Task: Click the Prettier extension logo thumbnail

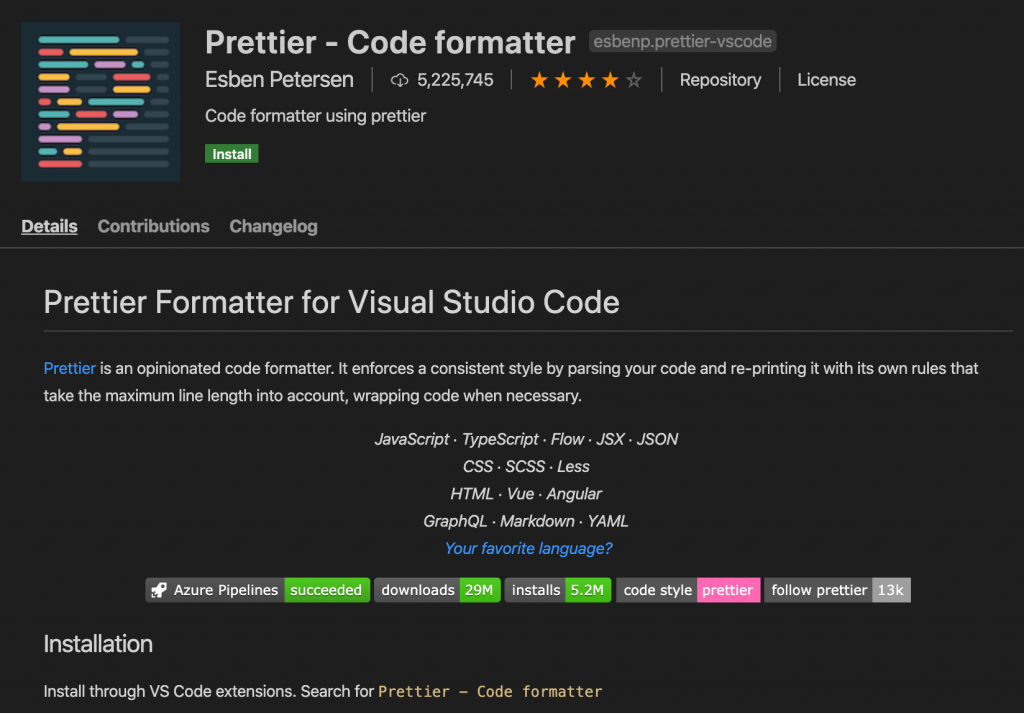Action: click(101, 102)
